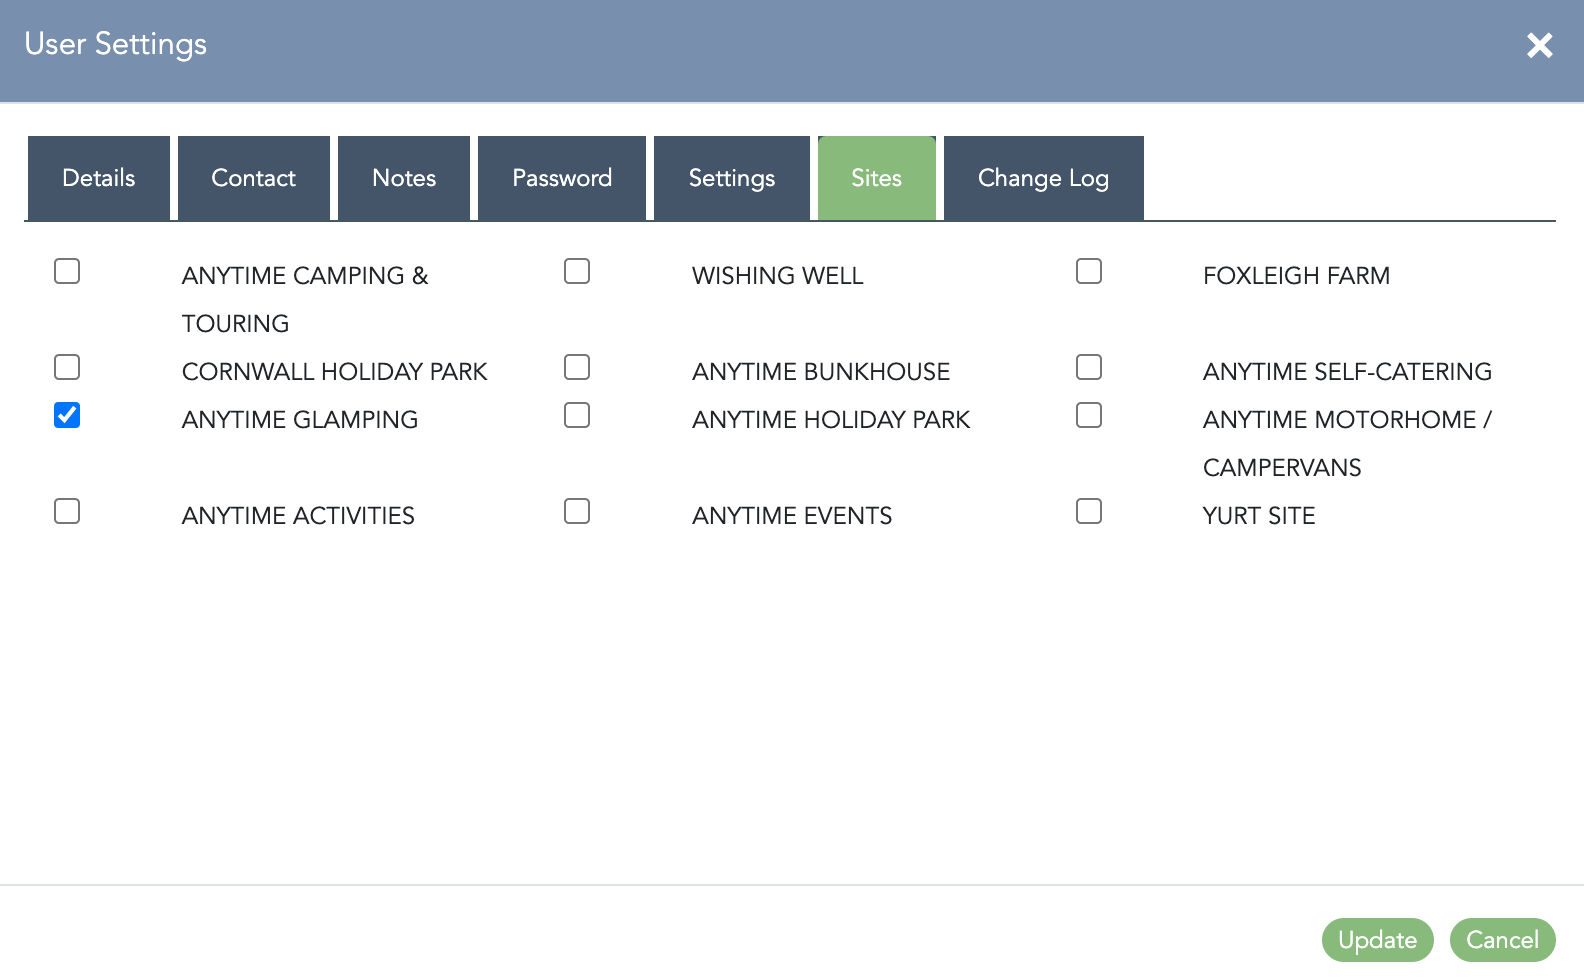This screenshot has height=978, width=1584.
Task: Click the CORNWALL HOLIDAY PARK label
Action: (x=334, y=372)
